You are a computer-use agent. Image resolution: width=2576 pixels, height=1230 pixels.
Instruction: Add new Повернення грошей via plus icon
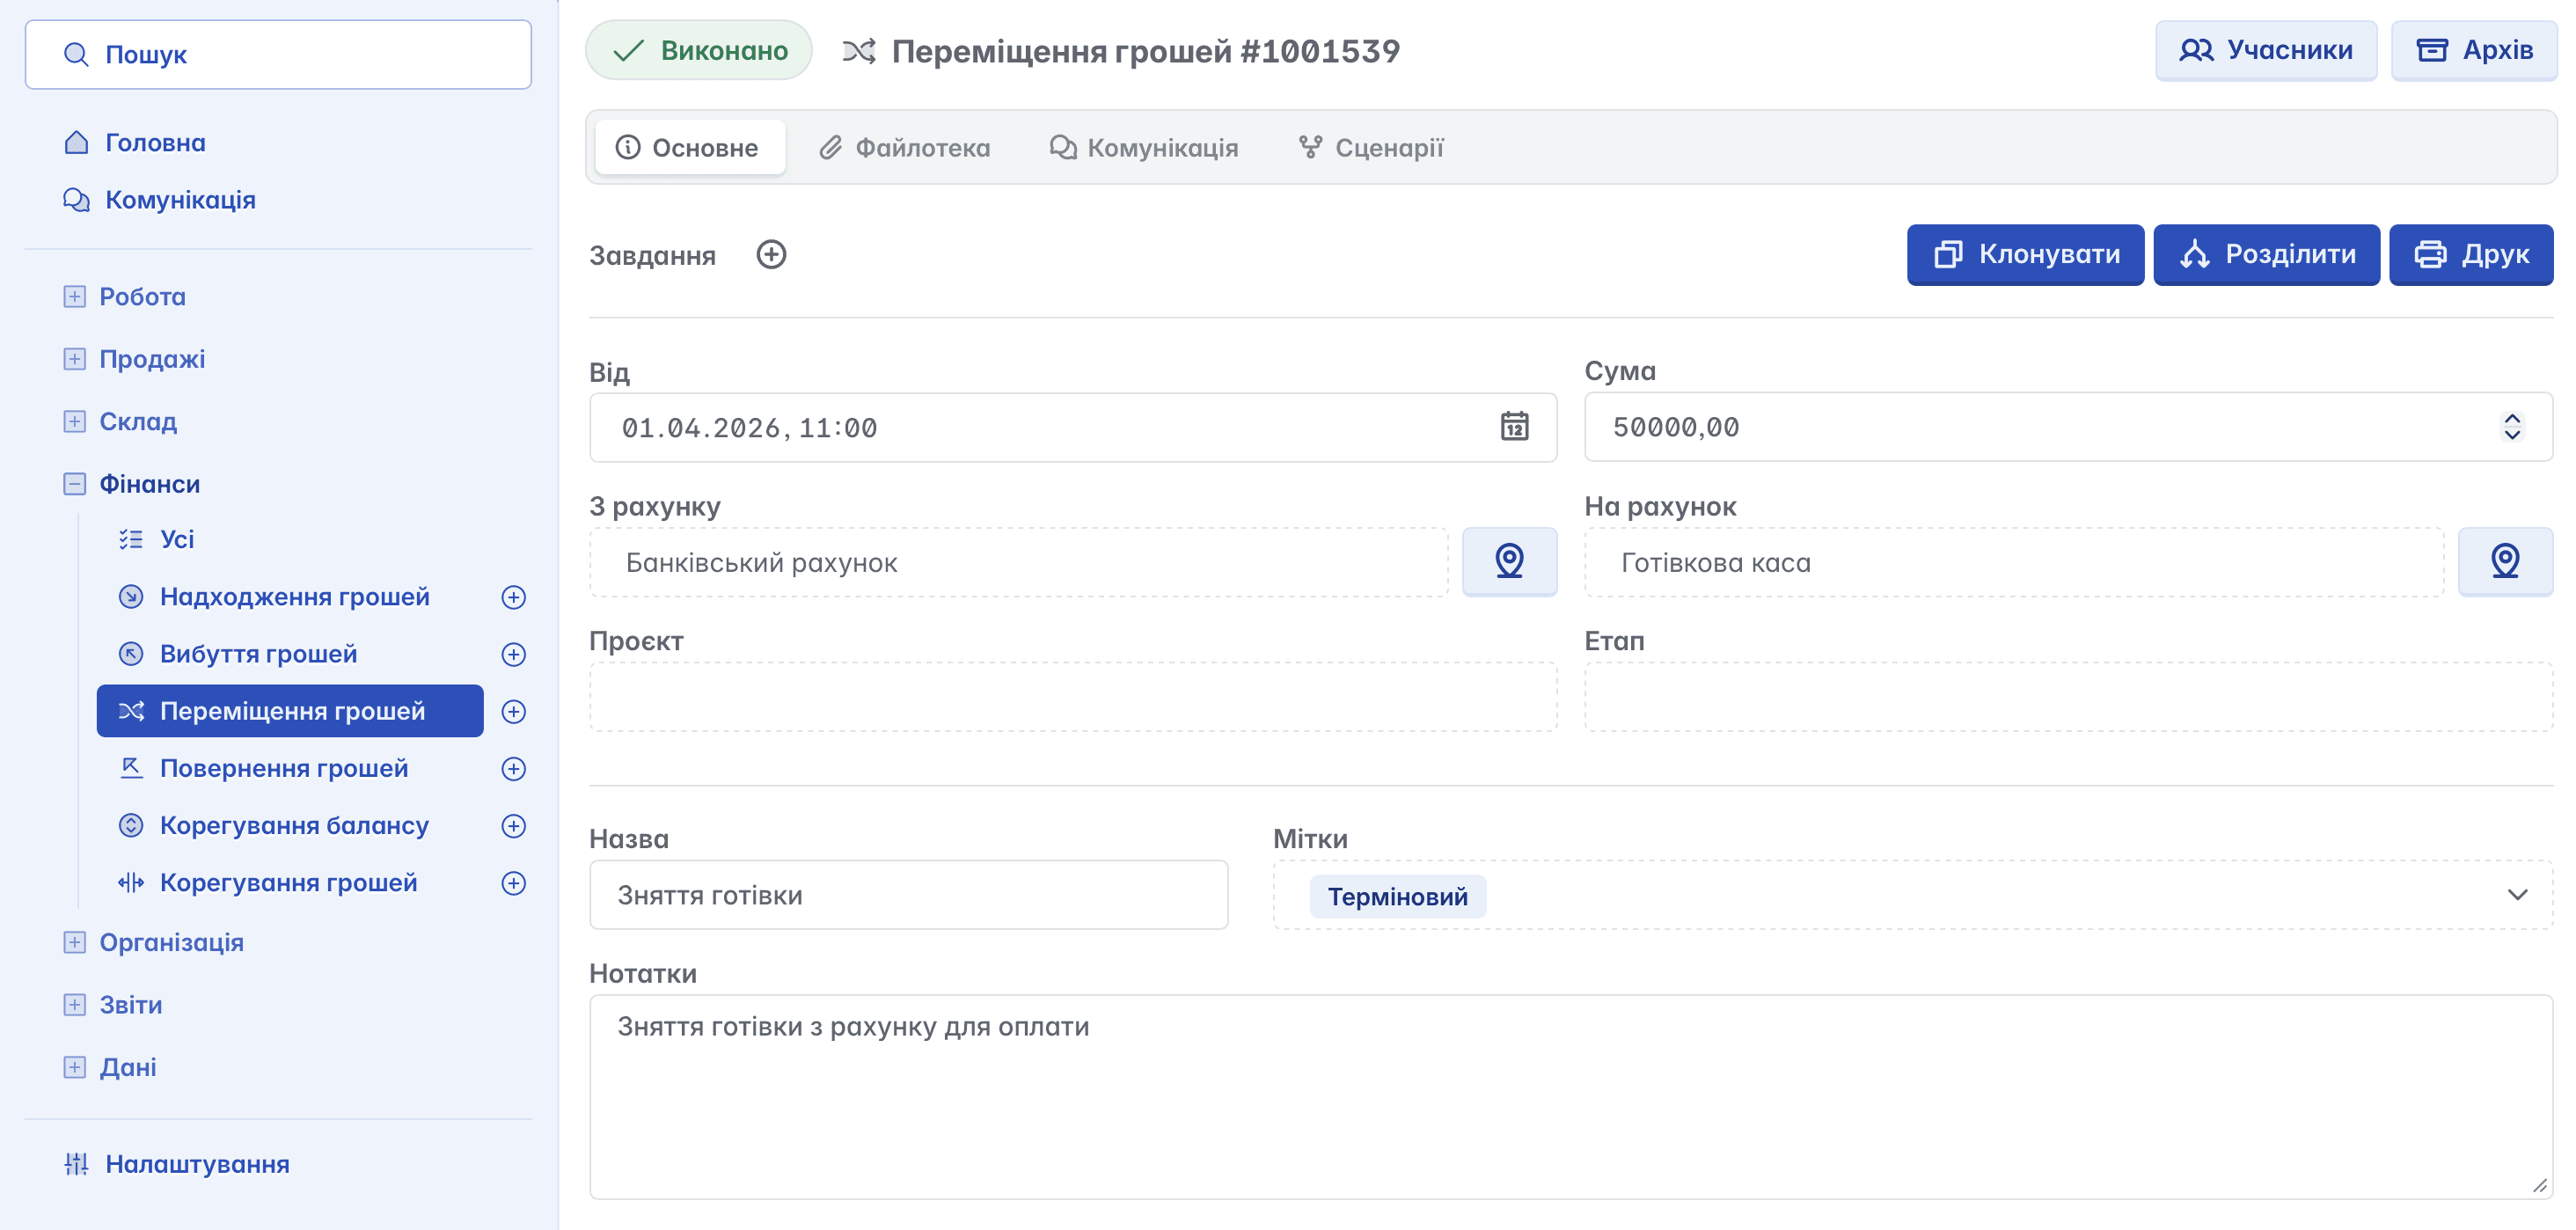(x=513, y=768)
